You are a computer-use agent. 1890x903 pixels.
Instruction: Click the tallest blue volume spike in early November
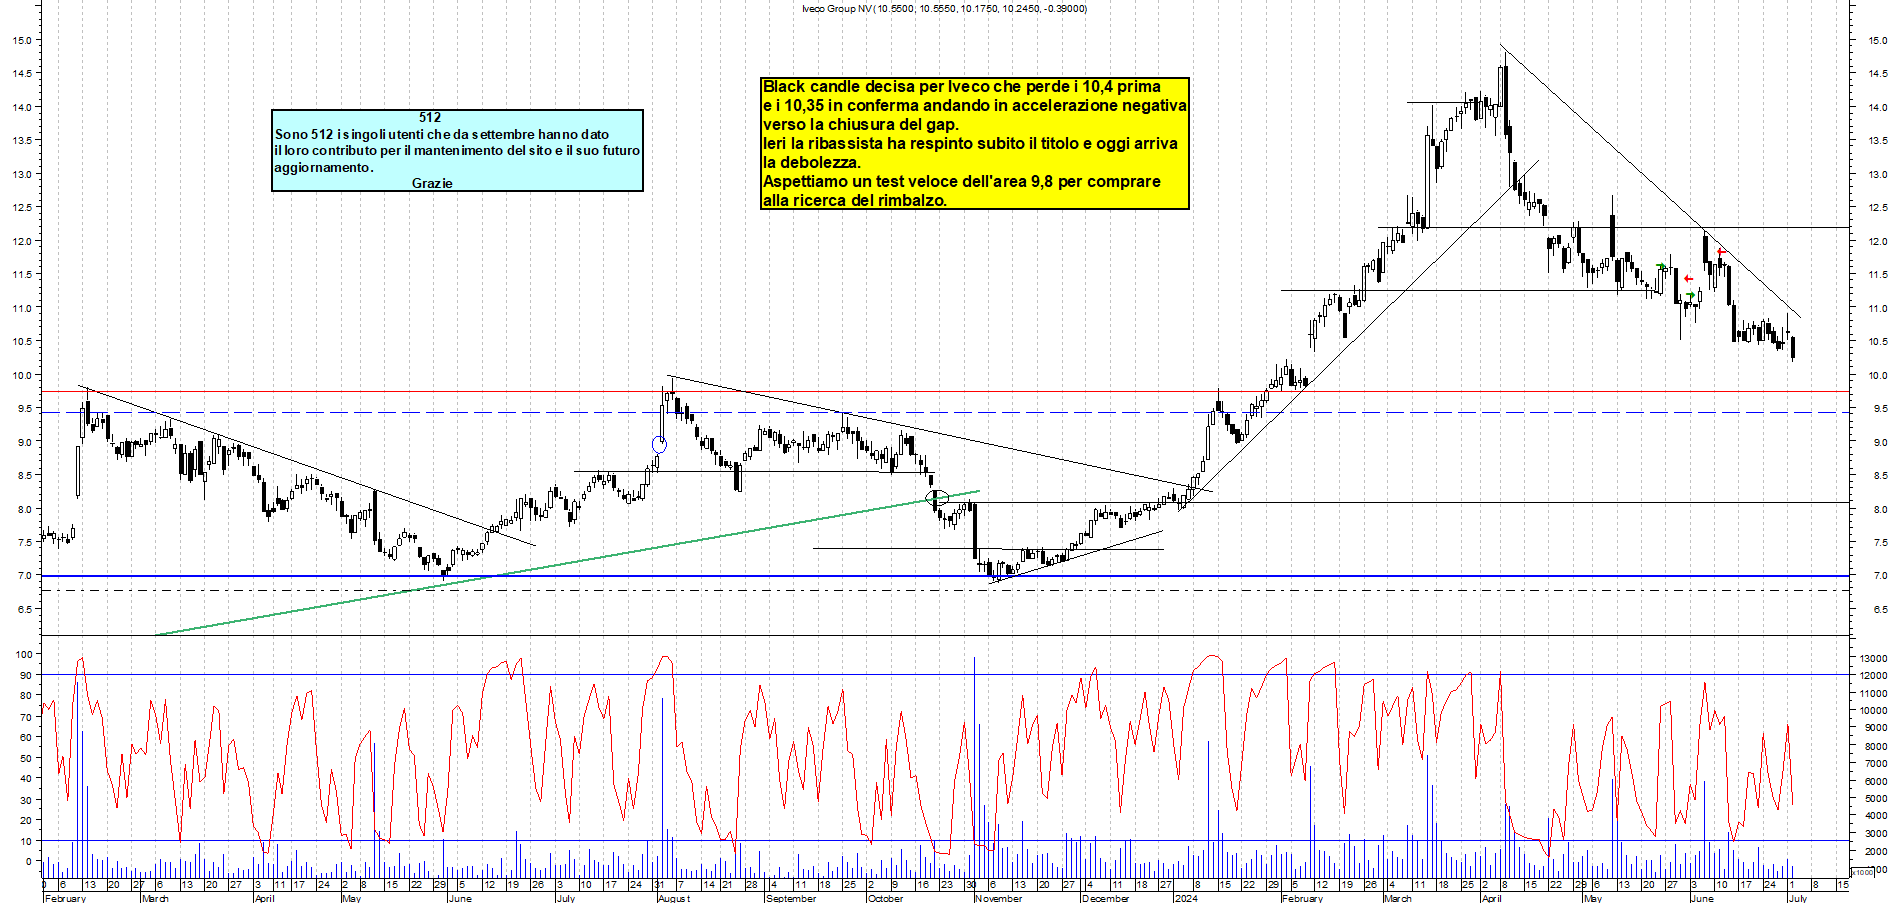tap(974, 766)
